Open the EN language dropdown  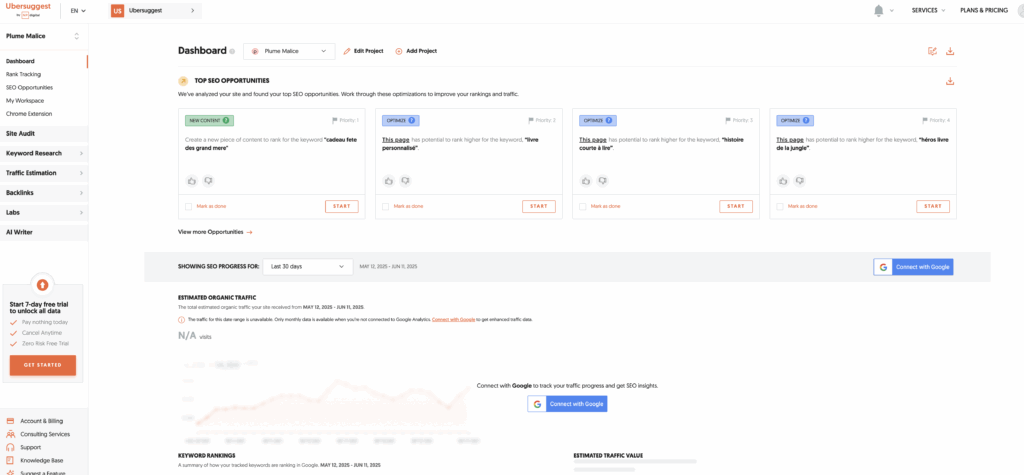[78, 10]
